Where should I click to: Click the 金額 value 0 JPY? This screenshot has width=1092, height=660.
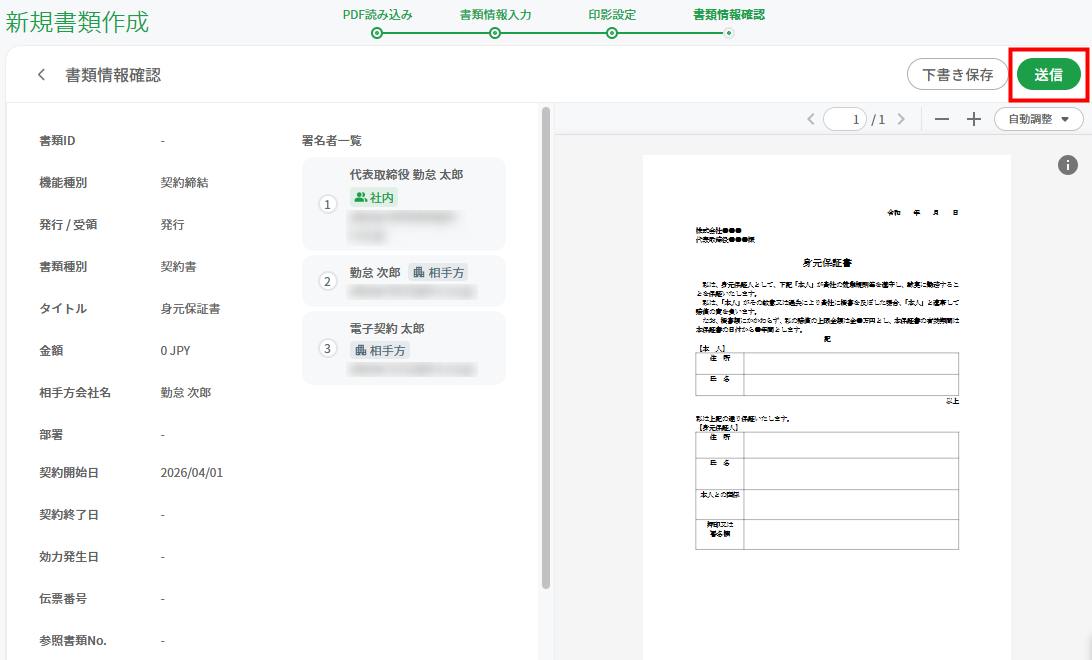point(176,351)
